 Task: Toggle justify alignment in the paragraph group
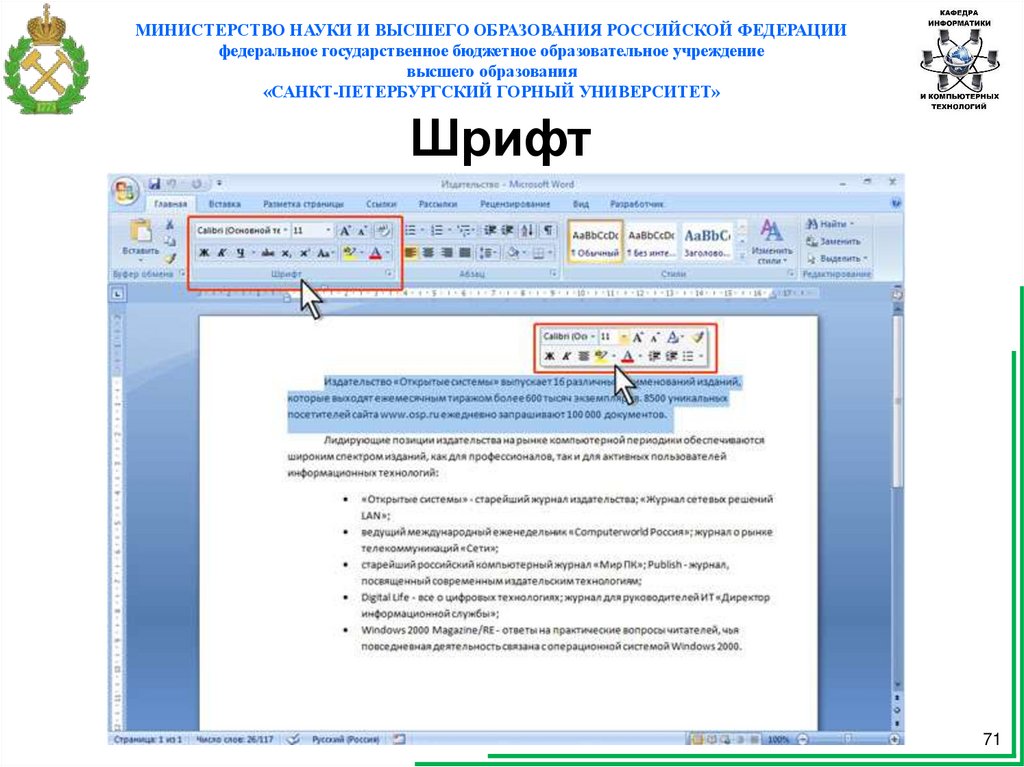click(x=465, y=252)
